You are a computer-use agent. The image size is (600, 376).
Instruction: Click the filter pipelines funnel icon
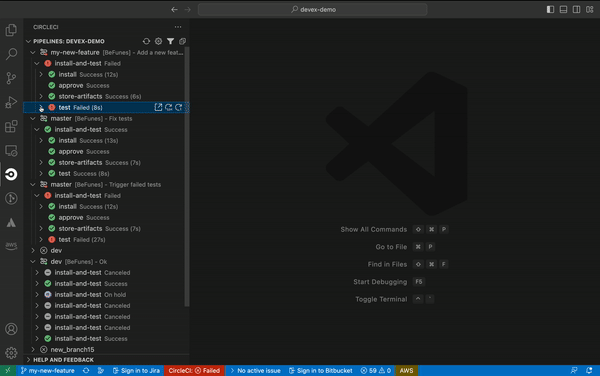click(x=170, y=41)
